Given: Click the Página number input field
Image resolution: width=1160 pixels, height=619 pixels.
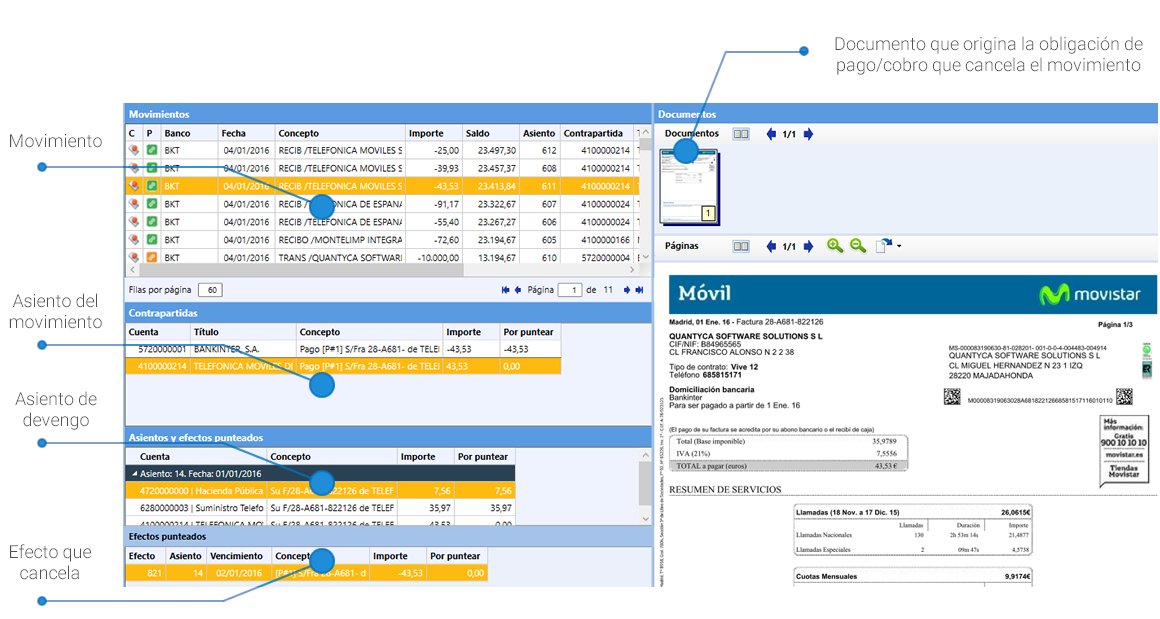Looking at the screenshot, I should click(570, 290).
